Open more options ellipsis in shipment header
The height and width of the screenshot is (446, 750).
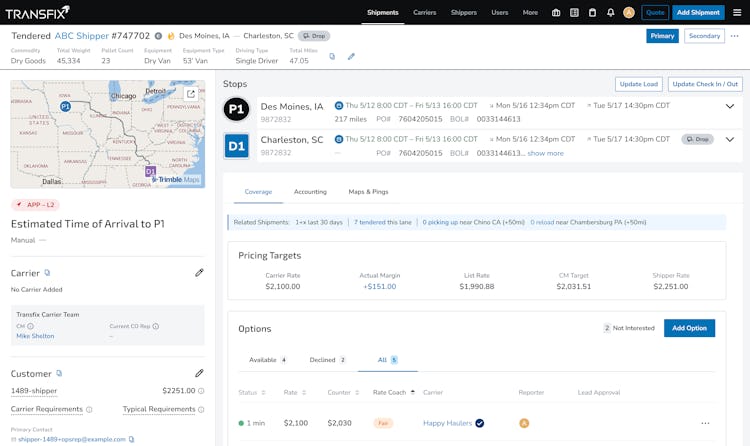point(735,36)
